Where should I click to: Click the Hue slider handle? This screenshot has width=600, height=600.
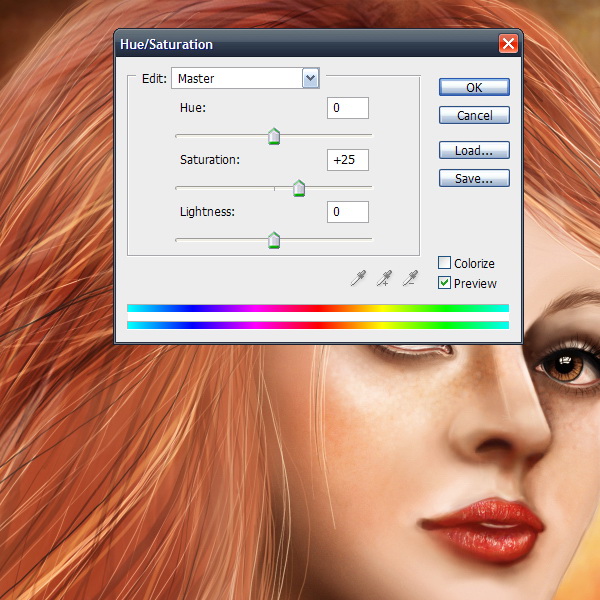[x=274, y=137]
